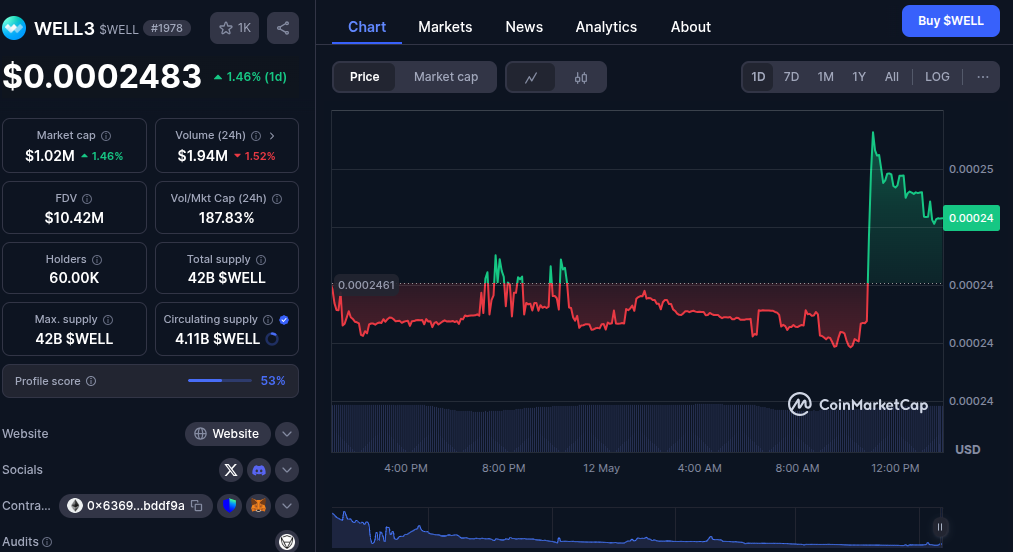Select the Market cap chart toggle
The image size is (1013, 552).
pos(446,77)
